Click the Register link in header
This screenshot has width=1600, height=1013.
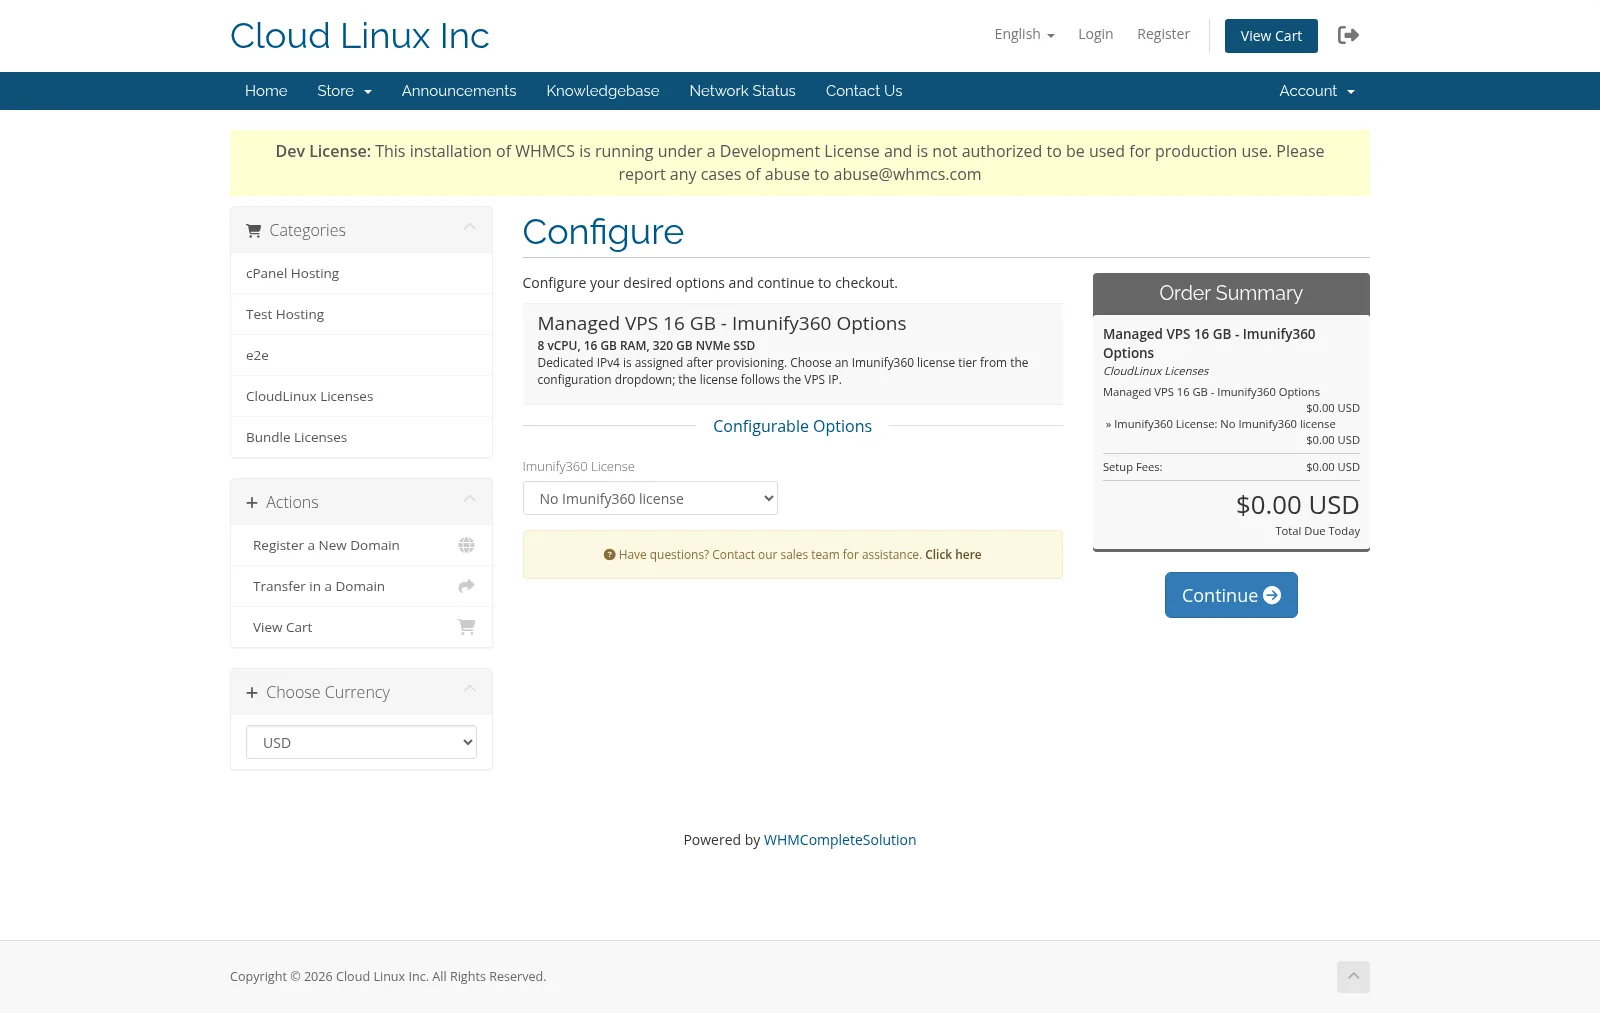point(1163,34)
